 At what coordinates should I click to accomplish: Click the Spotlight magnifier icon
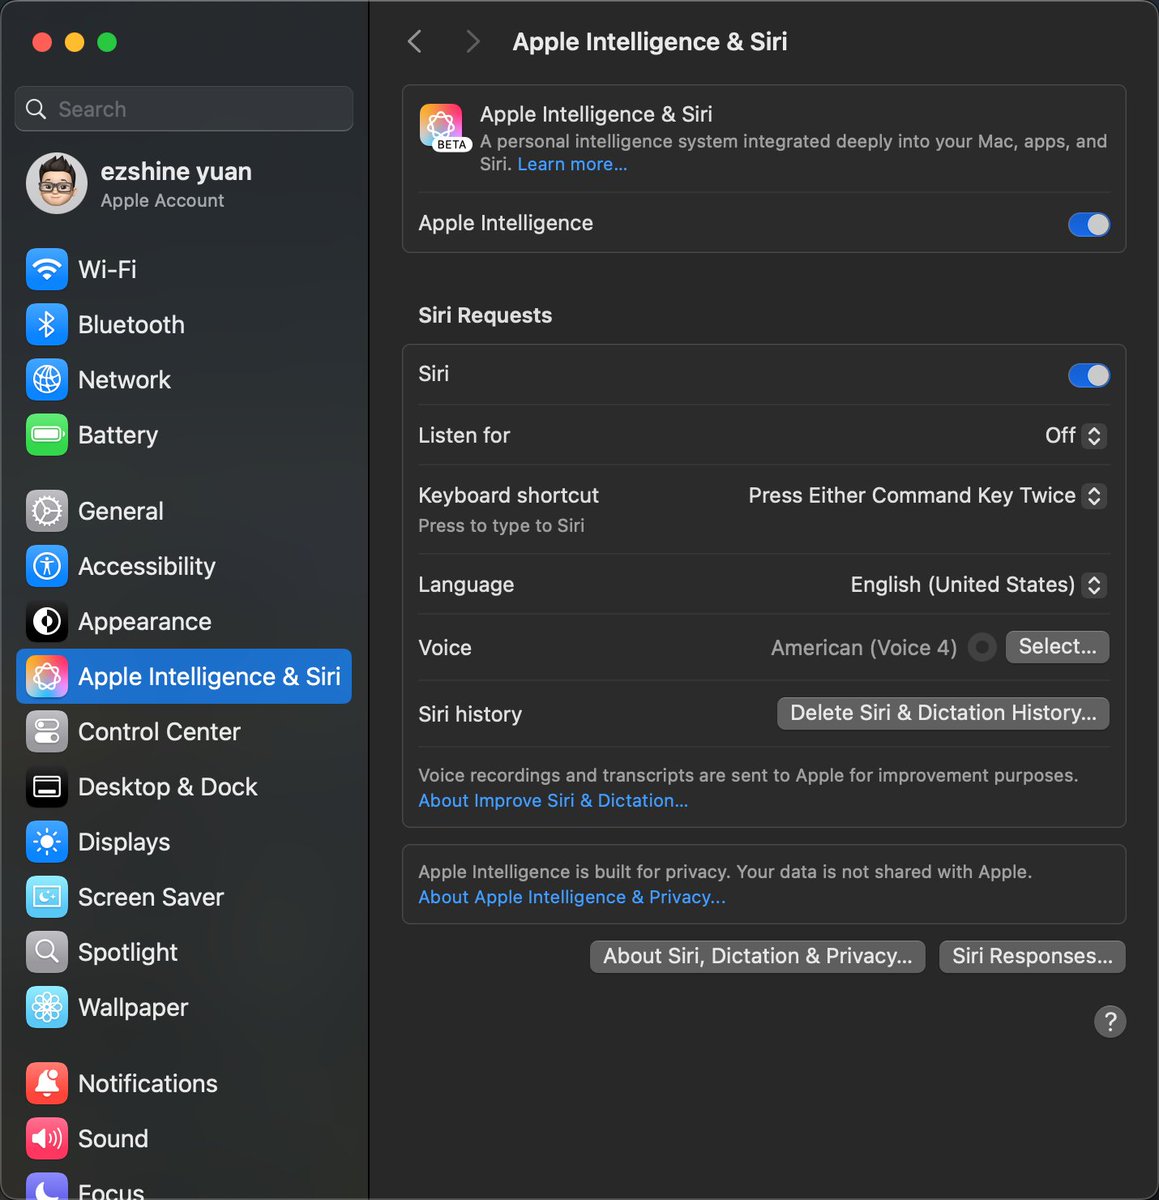click(x=47, y=952)
